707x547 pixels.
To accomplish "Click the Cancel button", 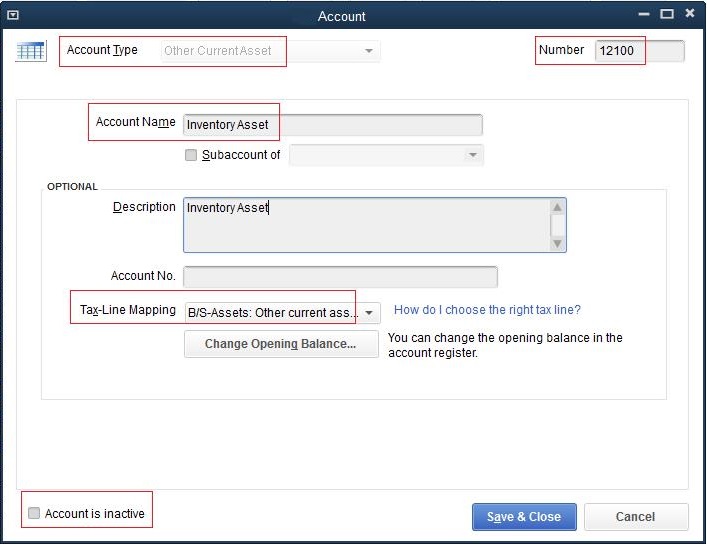I will click(636, 517).
